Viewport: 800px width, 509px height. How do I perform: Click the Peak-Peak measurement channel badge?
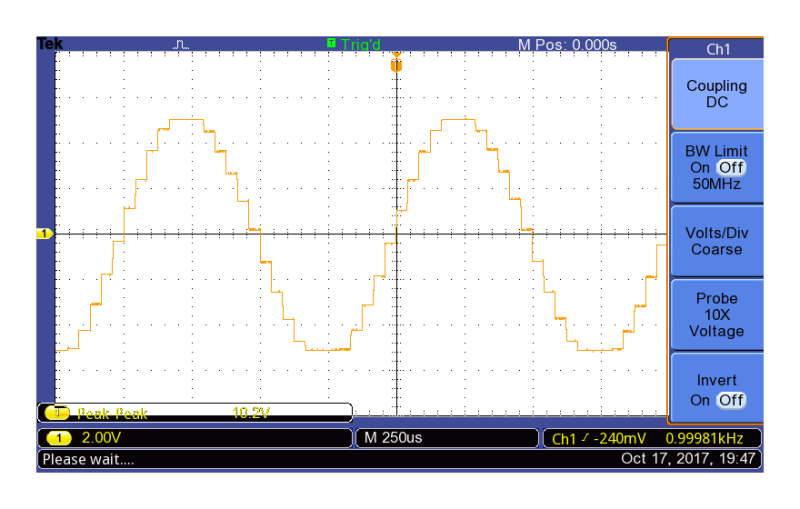click(x=60, y=413)
